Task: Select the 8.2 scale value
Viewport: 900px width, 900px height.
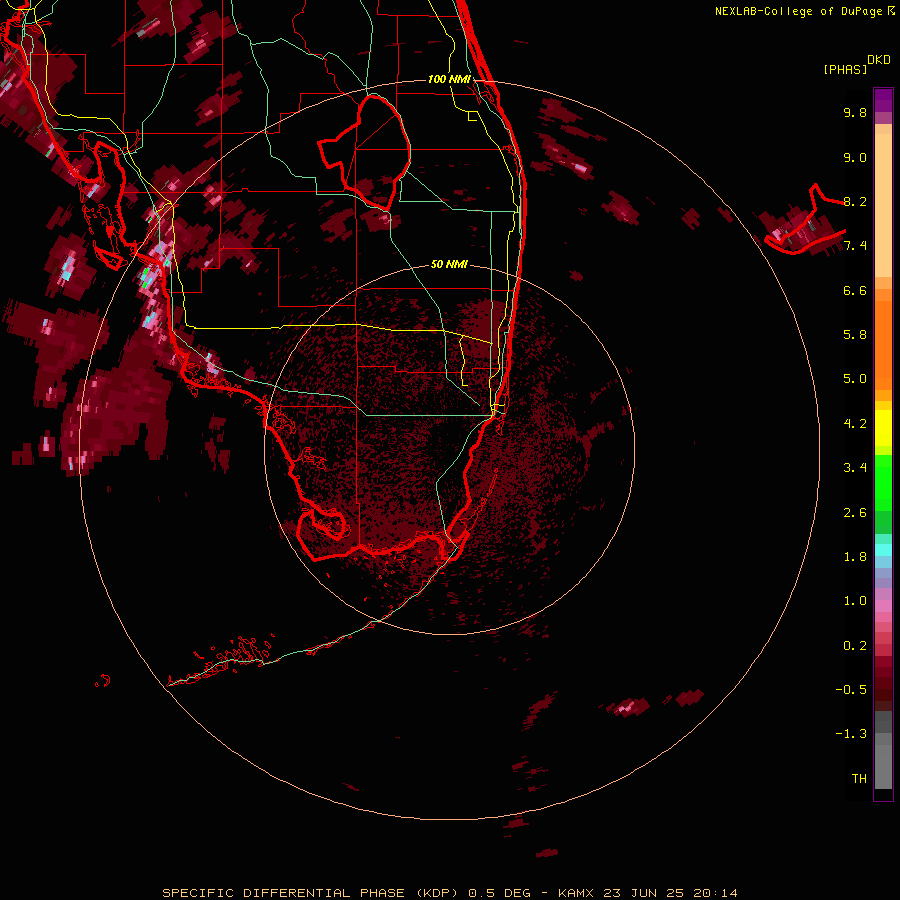Action: click(855, 201)
